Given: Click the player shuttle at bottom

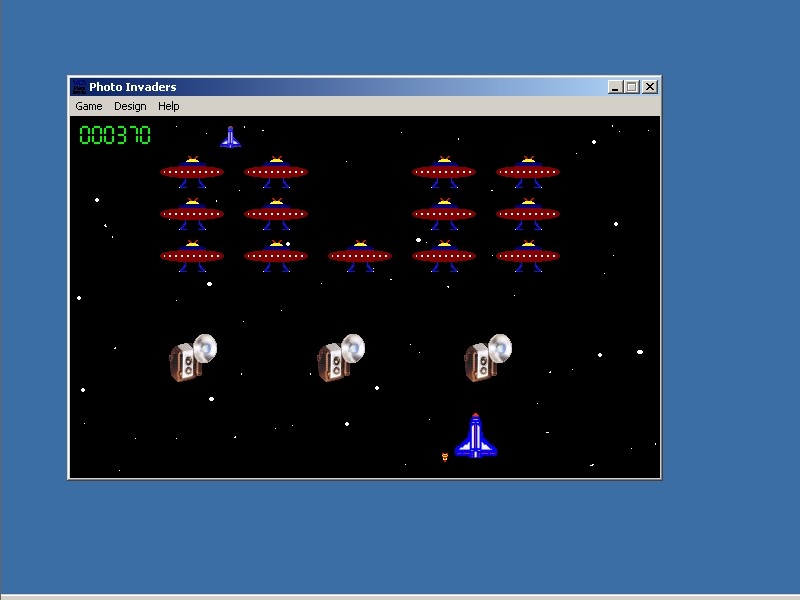Looking at the screenshot, I should pyautogui.click(x=476, y=436).
